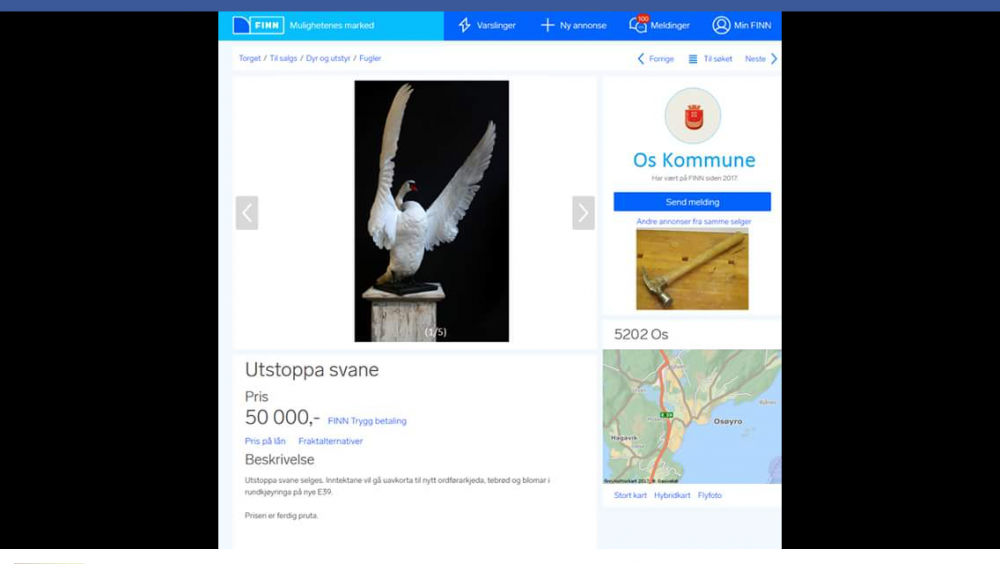The image size is (1000, 564).
Task: Click the map of Osøyro
Action: point(692,416)
